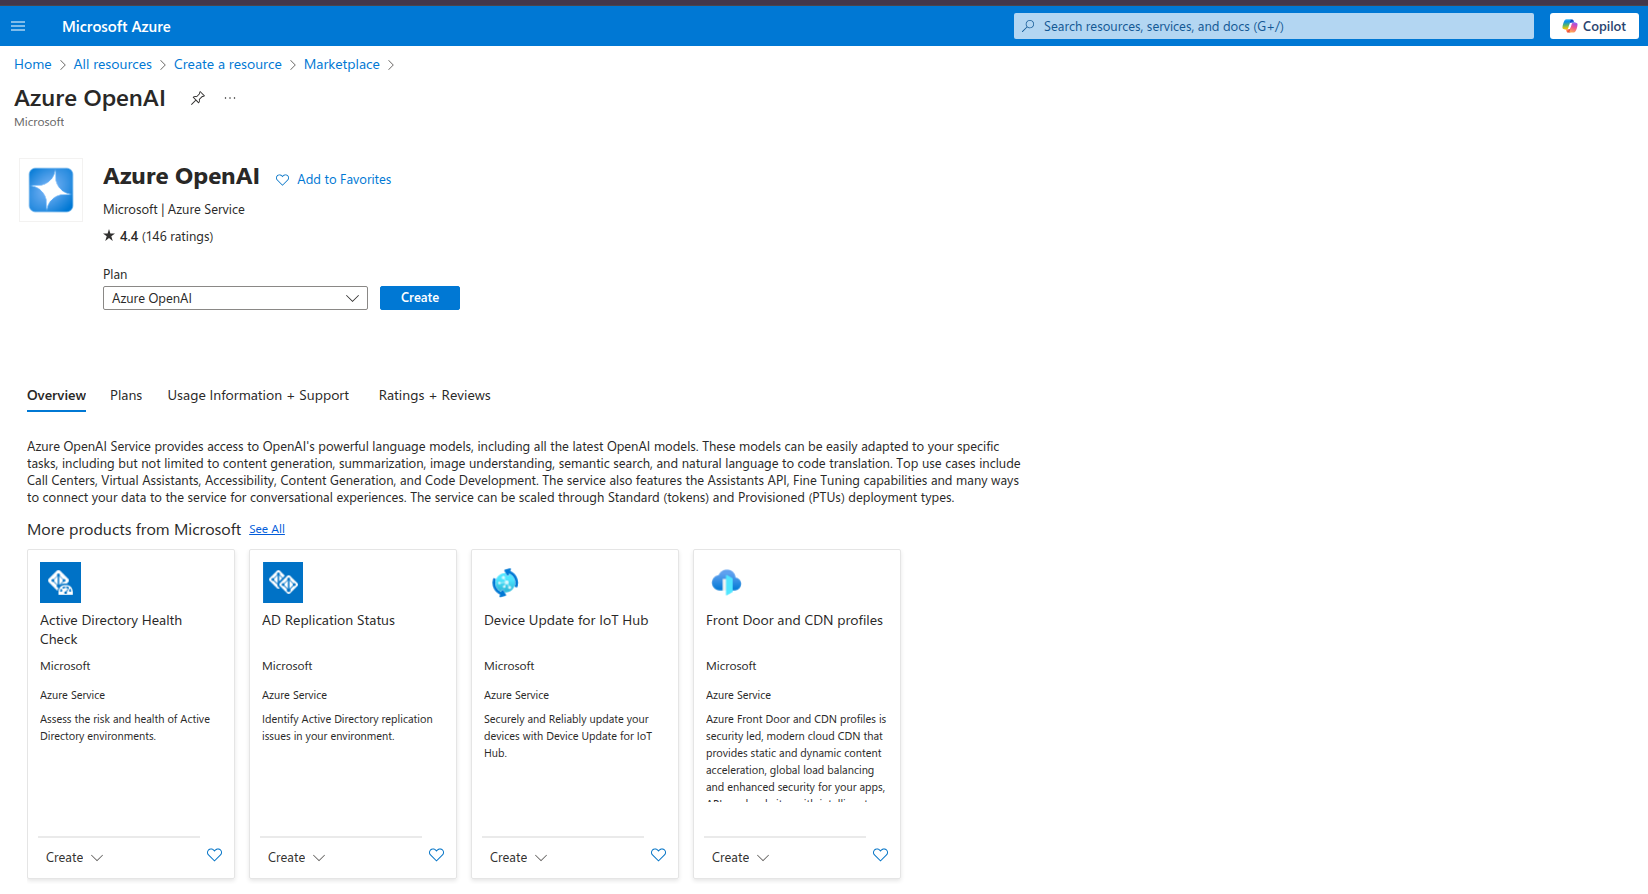The height and width of the screenshot is (894, 1648).
Task: Click the Device Update for IoT Hub icon
Action: click(x=505, y=582)
